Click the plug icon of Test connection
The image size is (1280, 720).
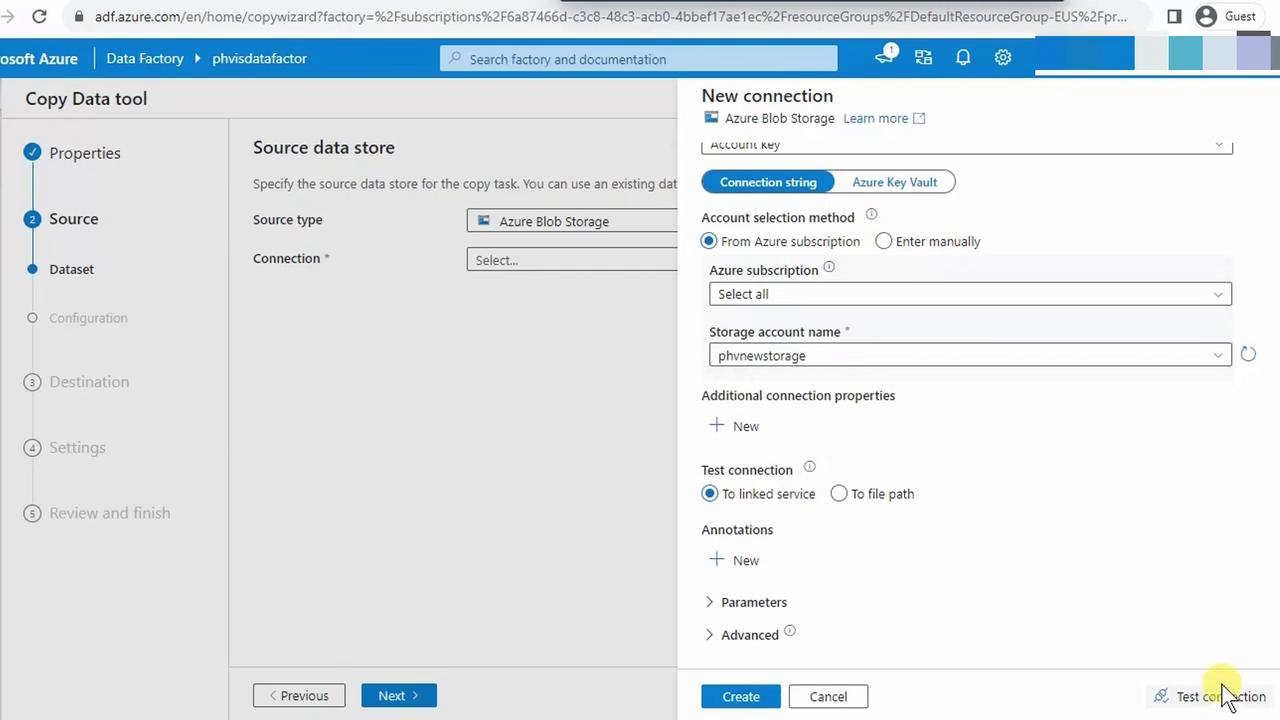[1161, 696]
